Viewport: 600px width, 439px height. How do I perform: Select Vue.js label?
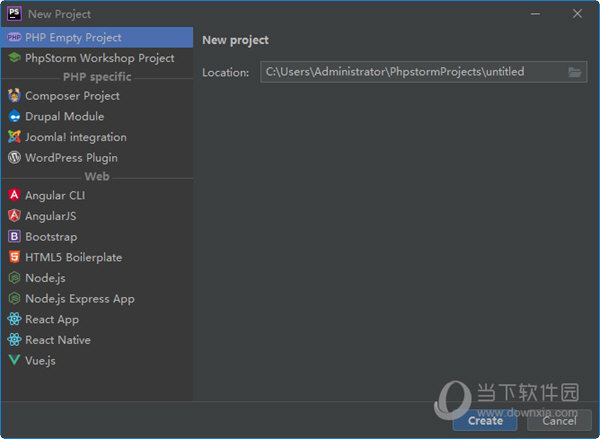point(41,361)
